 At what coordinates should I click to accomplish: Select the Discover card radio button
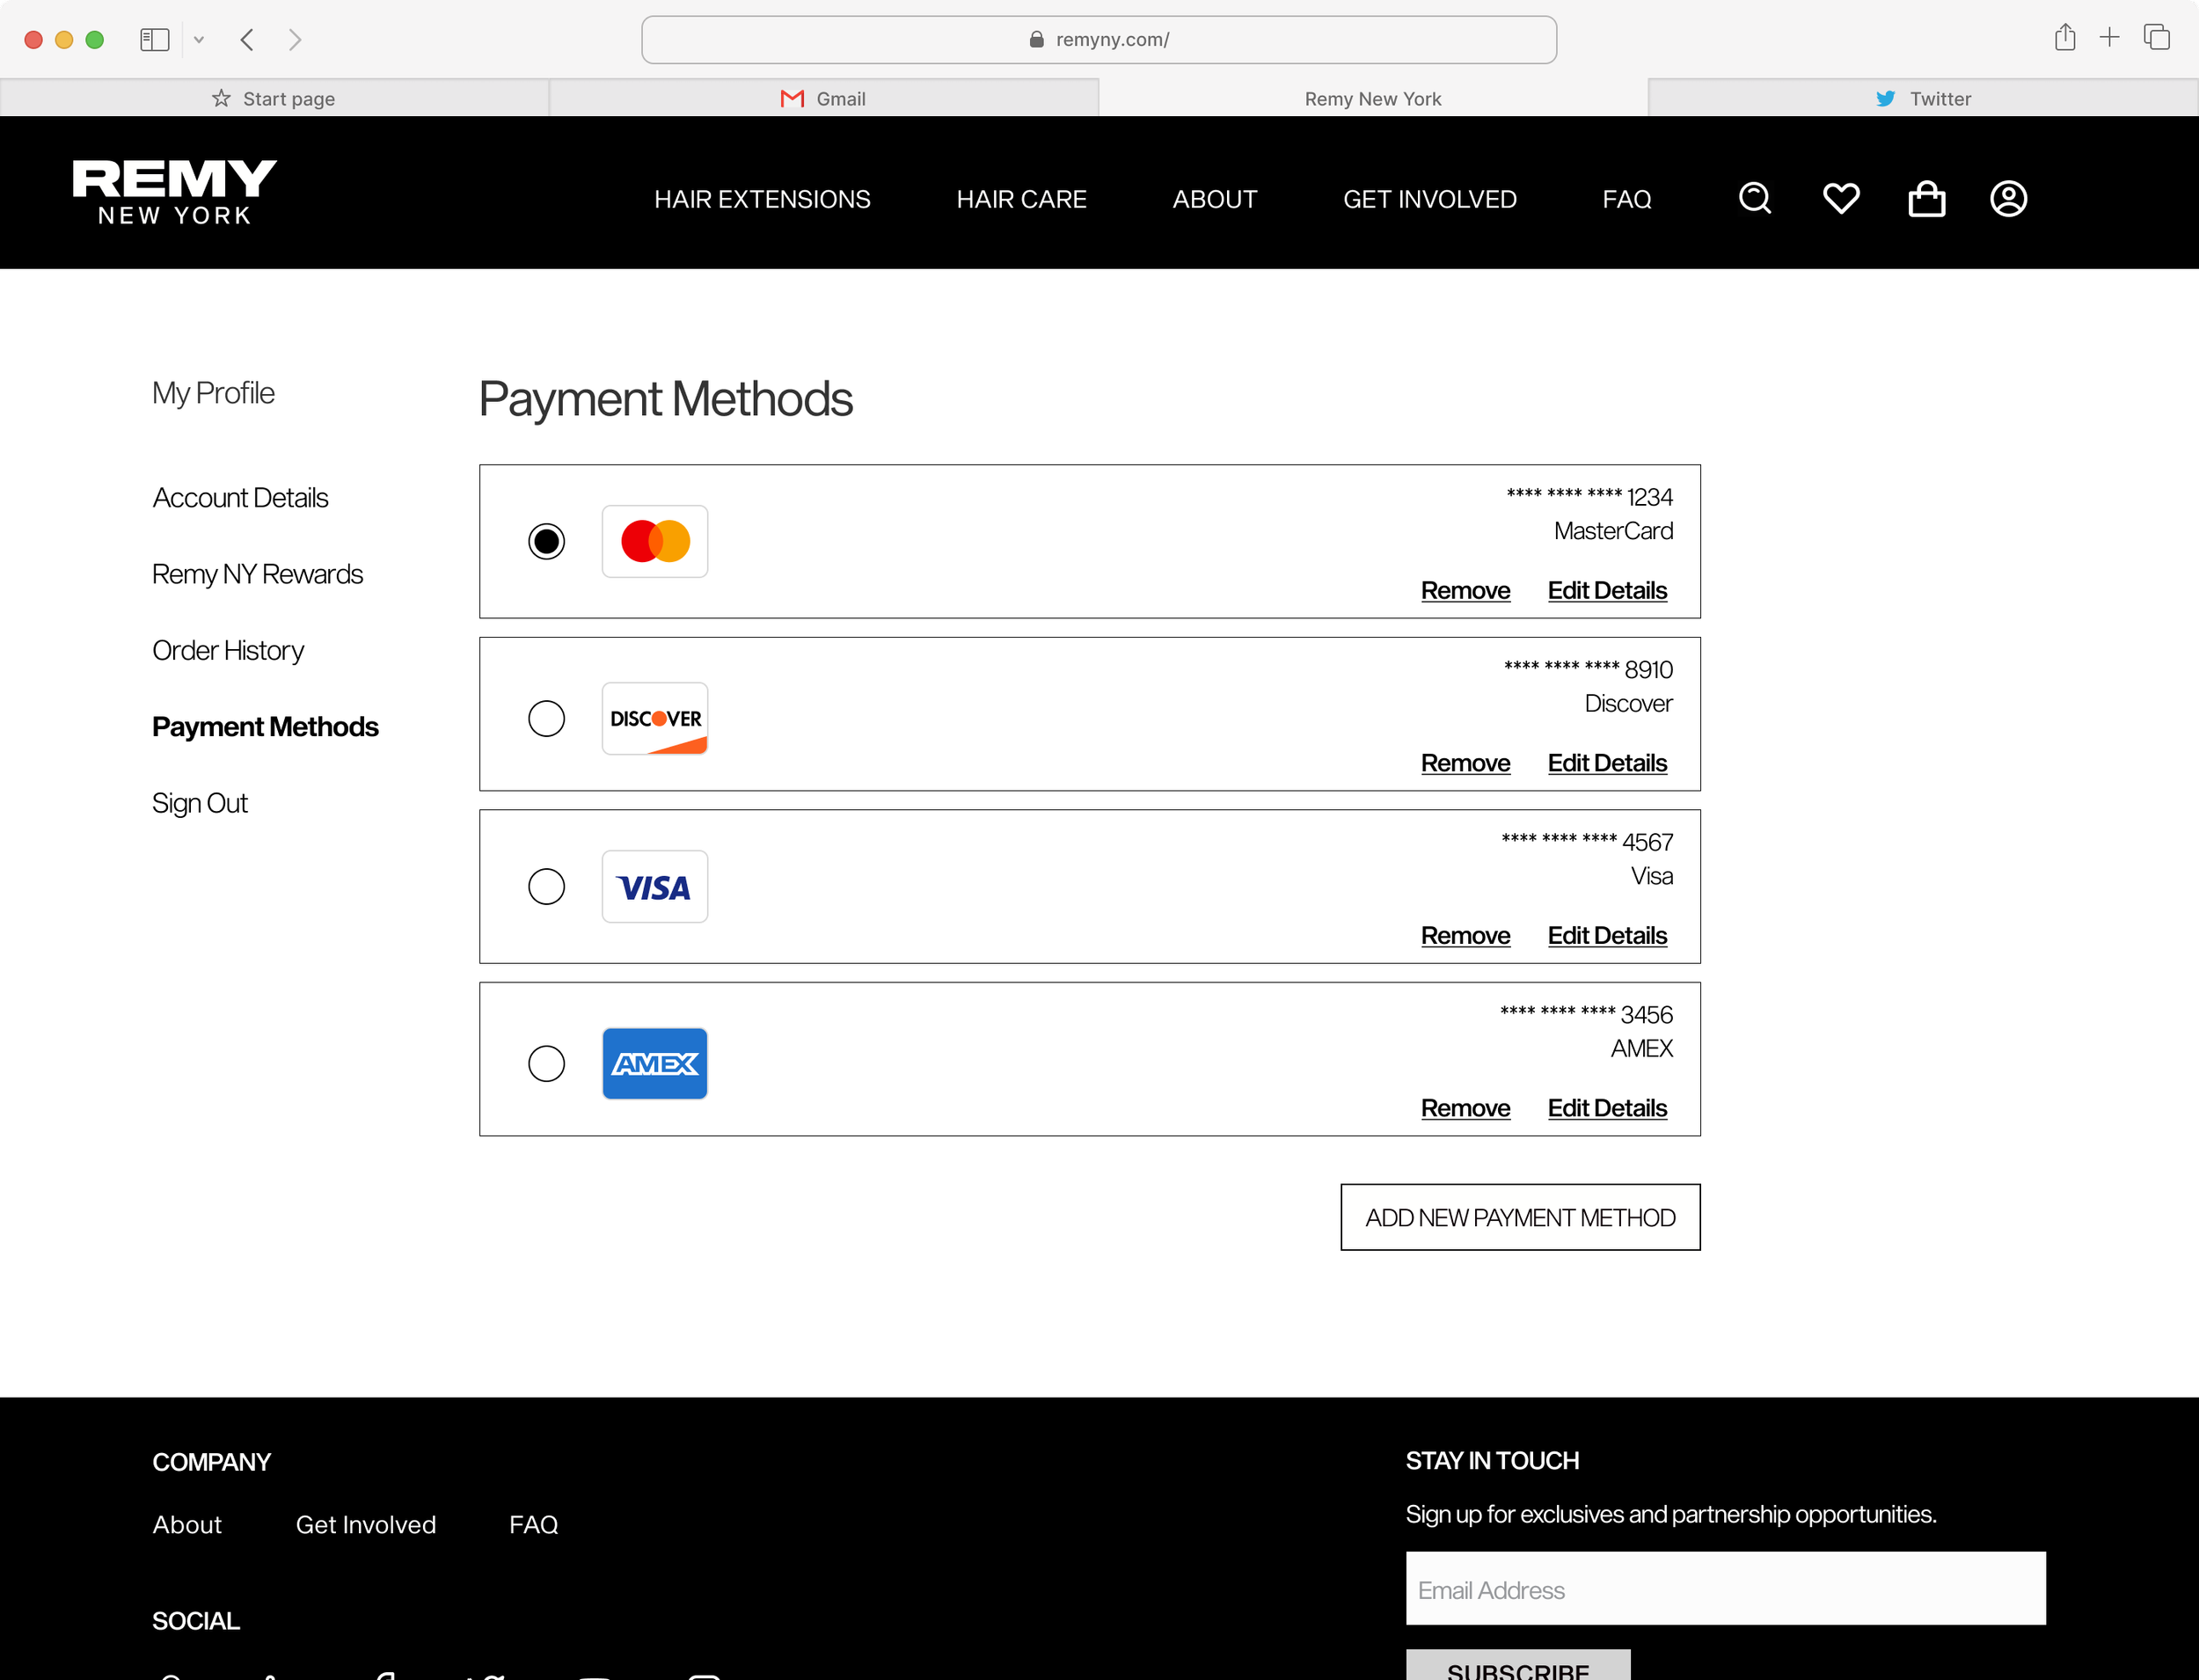[546, 718]
